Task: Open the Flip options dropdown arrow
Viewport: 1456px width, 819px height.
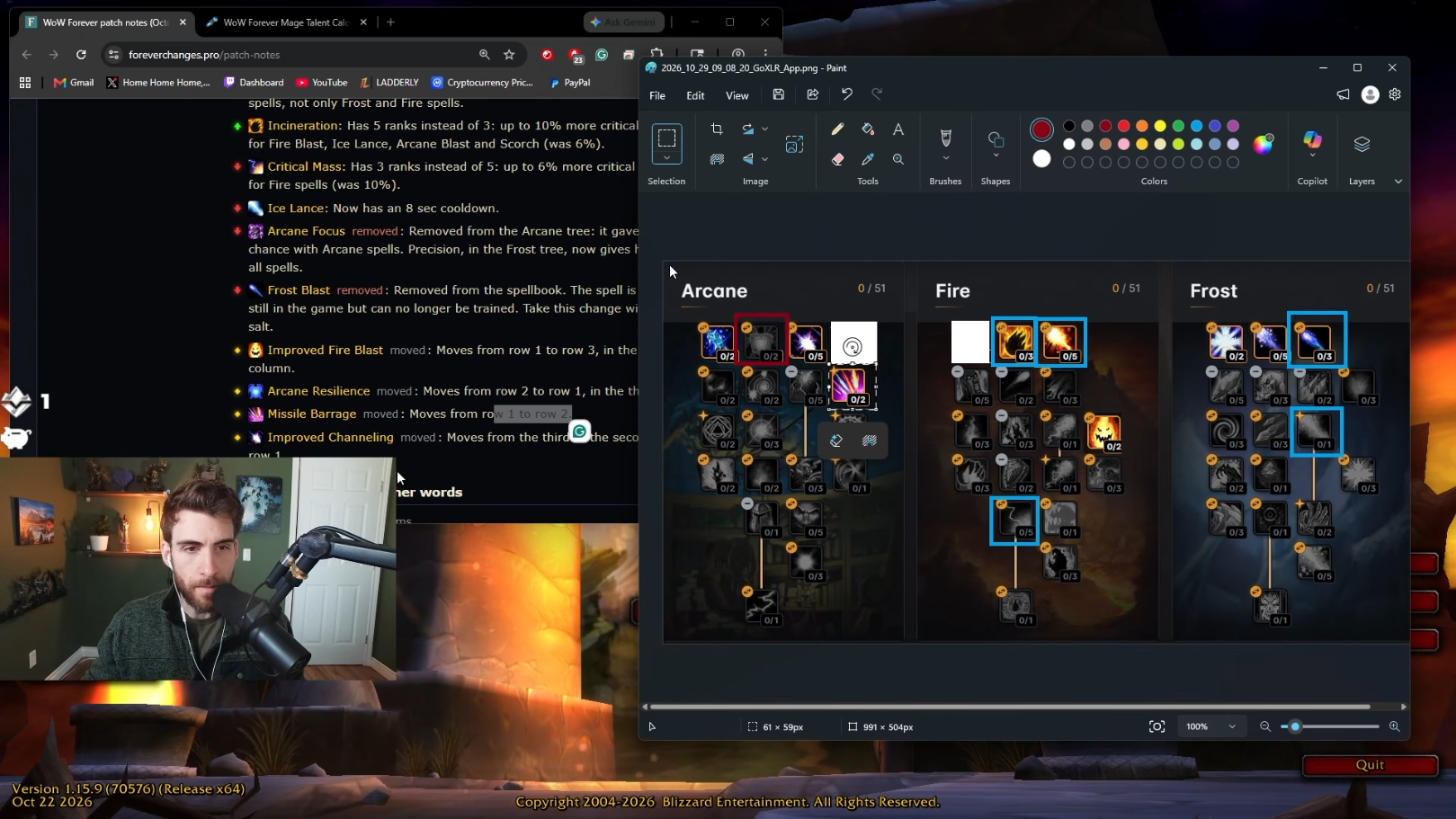Action: (765, 159)
